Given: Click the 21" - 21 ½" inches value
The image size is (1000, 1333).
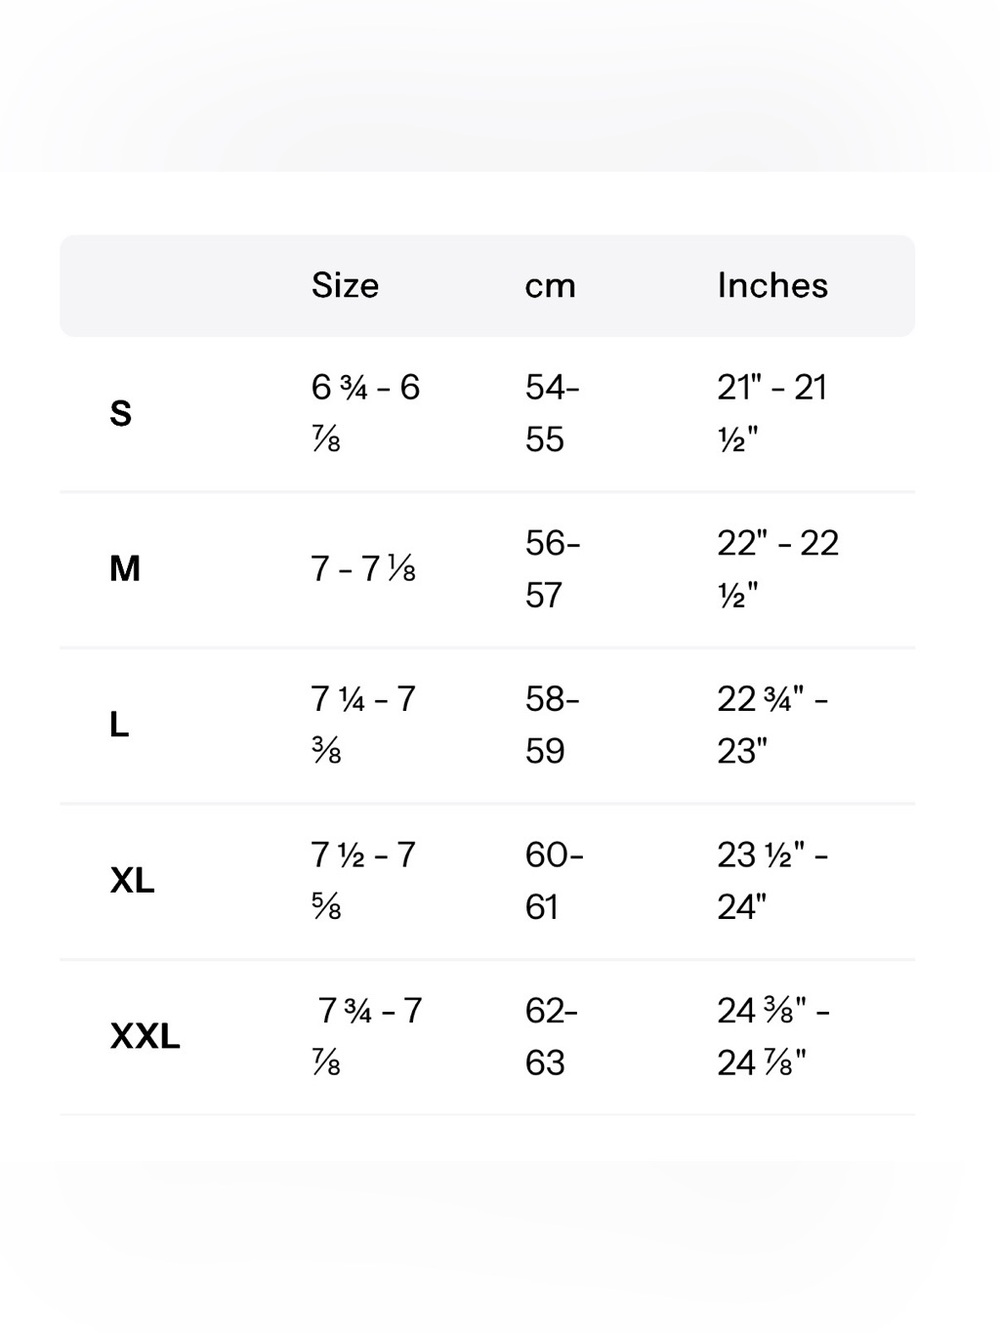Looking at the screenshot, I should (x=772, y=413).
